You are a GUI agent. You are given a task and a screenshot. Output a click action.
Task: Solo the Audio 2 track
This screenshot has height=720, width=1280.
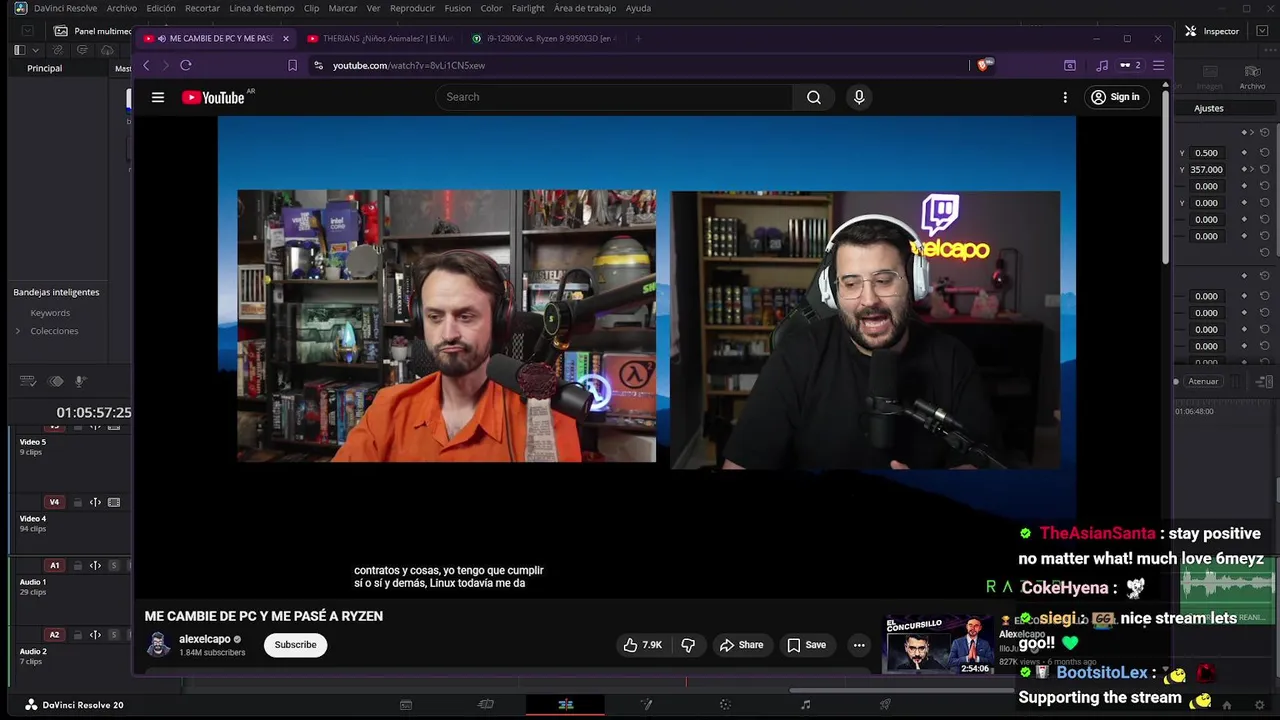click(x=114, y=634)
